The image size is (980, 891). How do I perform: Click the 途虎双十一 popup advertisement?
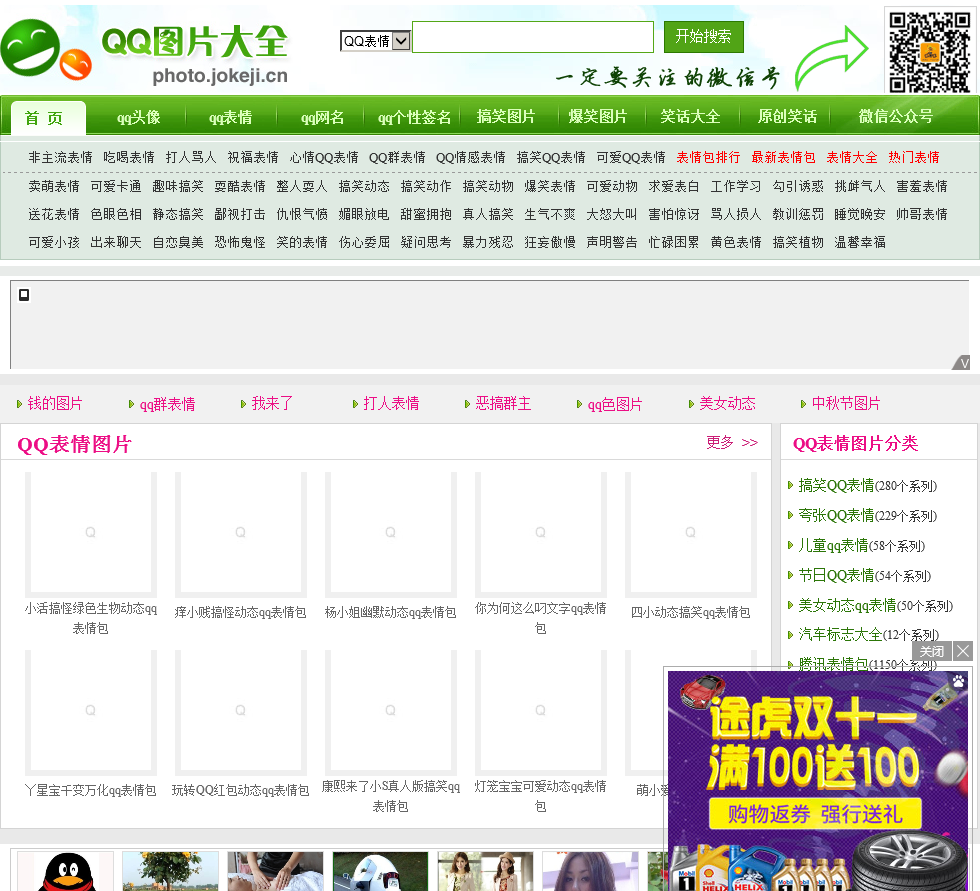pos(818,781)
